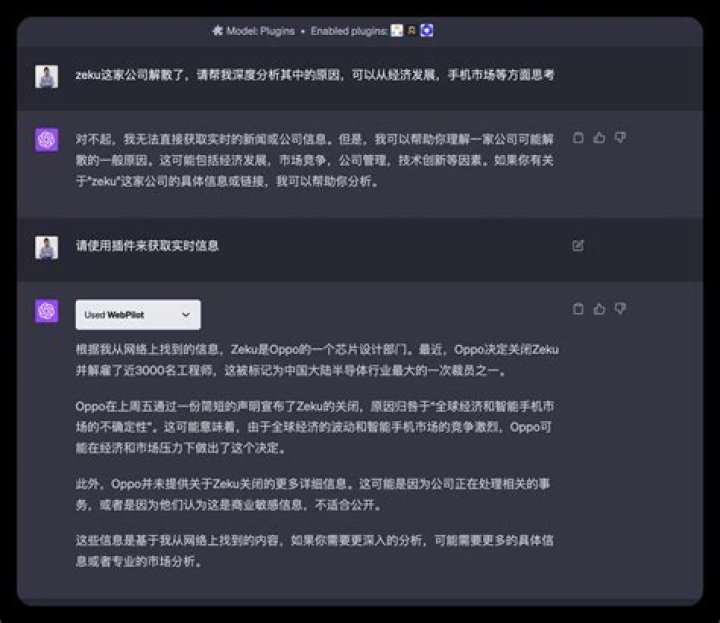Thumbs down the first ChatGPT response
The height and width of the screenshot is (623, 720).
point(620,138)
